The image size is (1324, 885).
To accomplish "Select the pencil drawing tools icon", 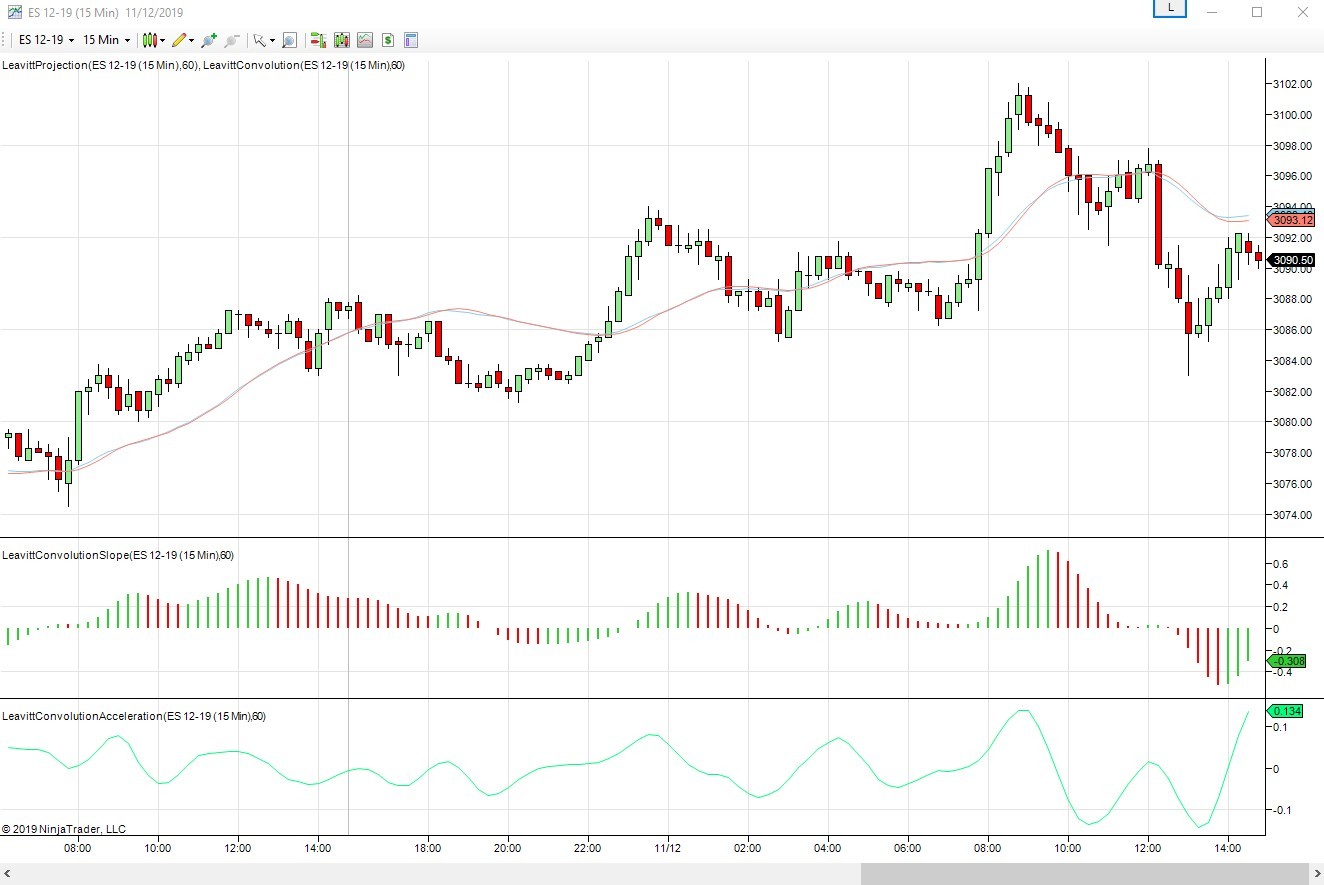I will click(x=179, y=40).
